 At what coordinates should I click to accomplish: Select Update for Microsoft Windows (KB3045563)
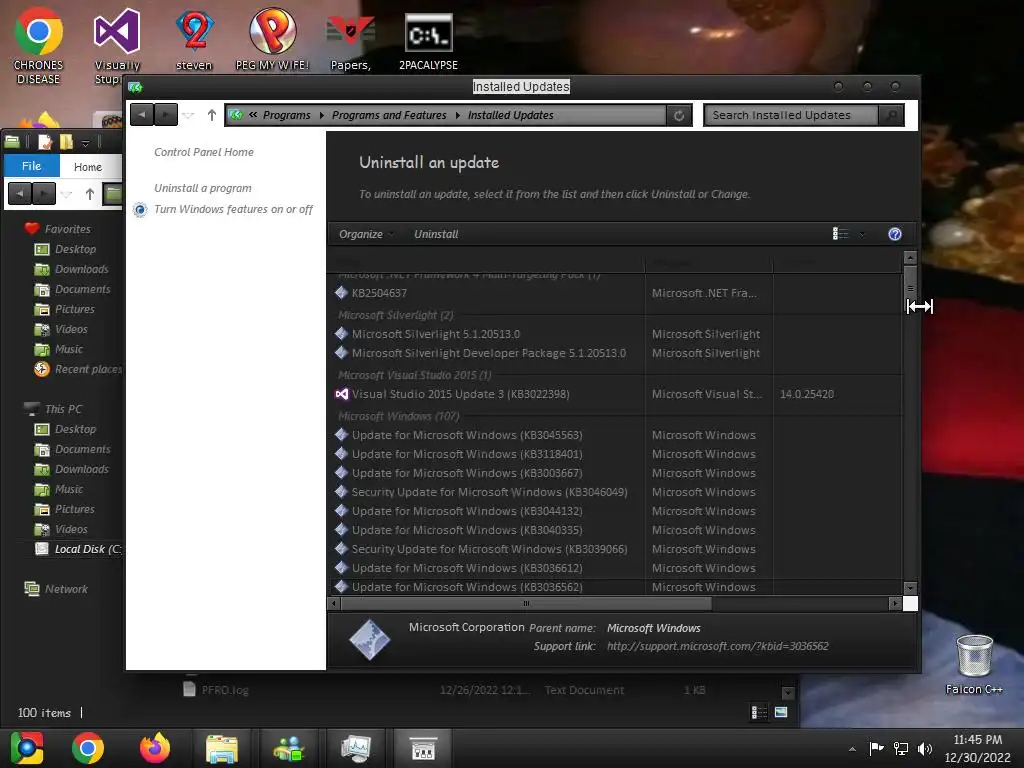615,435
